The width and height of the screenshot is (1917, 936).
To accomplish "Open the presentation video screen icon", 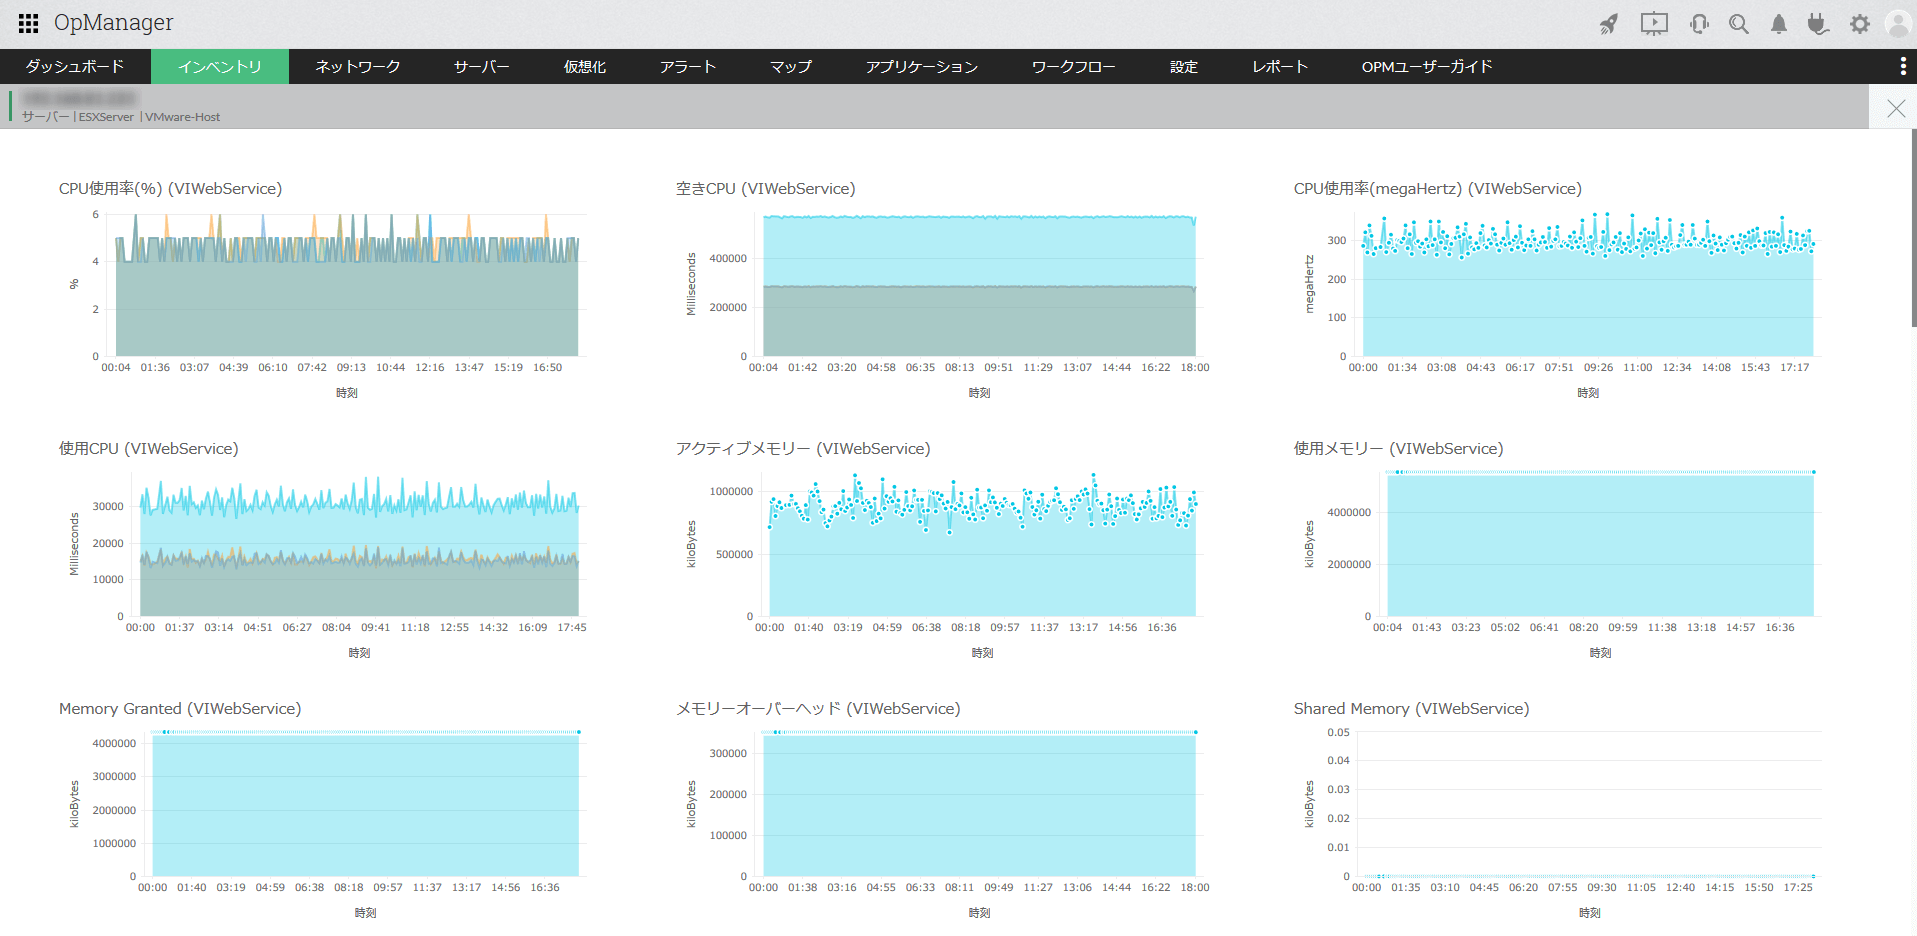I will pyautogui.click(x=1654, y=24).
